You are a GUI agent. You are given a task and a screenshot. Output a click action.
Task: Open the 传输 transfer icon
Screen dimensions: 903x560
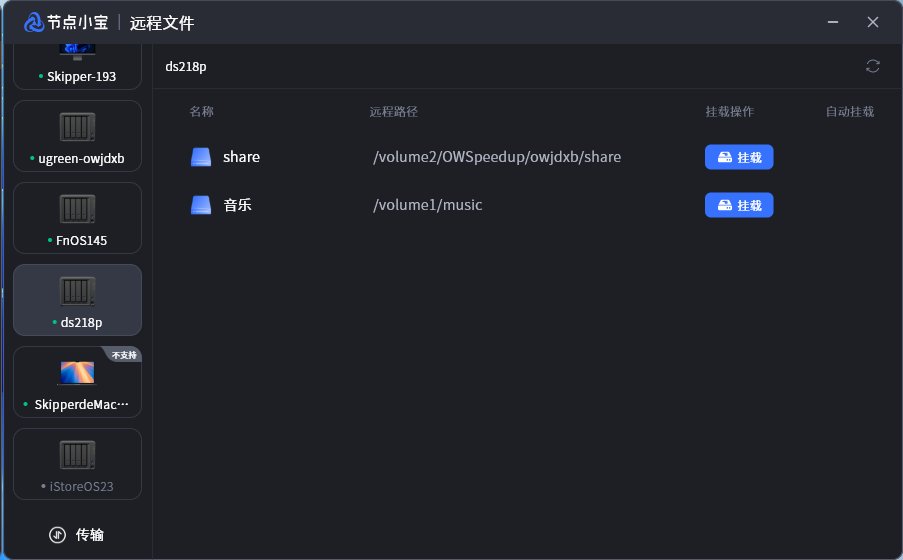pyautogui.click(x=57, y=535)
